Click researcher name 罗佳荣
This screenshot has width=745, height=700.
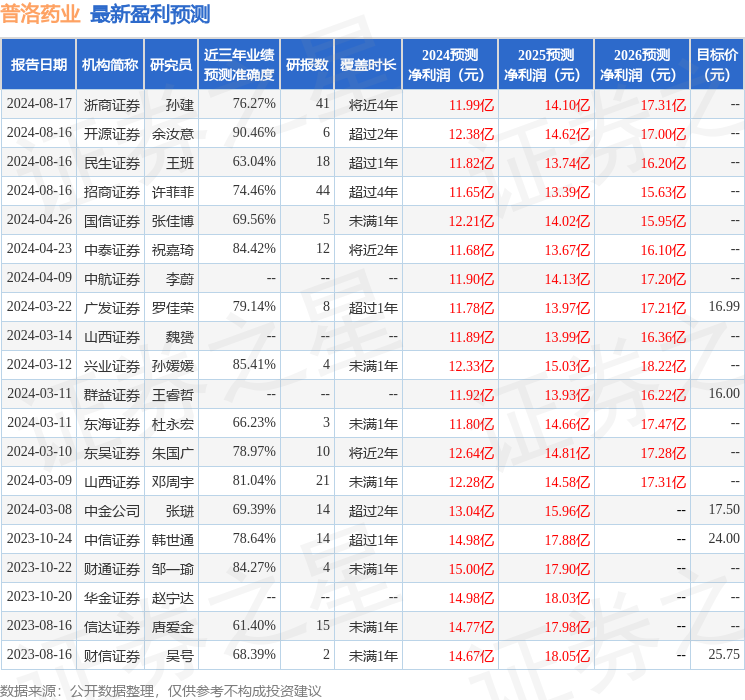[x=172, y=307]
